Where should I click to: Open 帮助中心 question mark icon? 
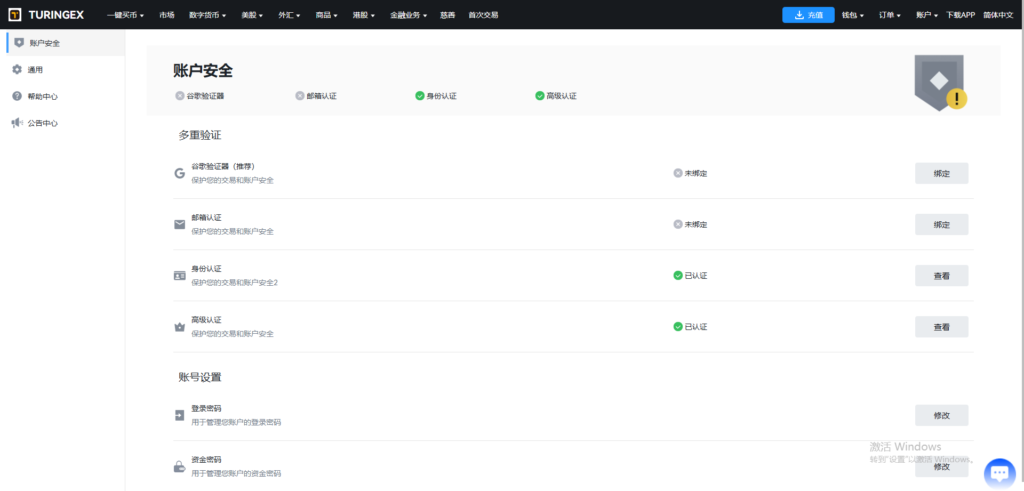click(x=18, y=96)
